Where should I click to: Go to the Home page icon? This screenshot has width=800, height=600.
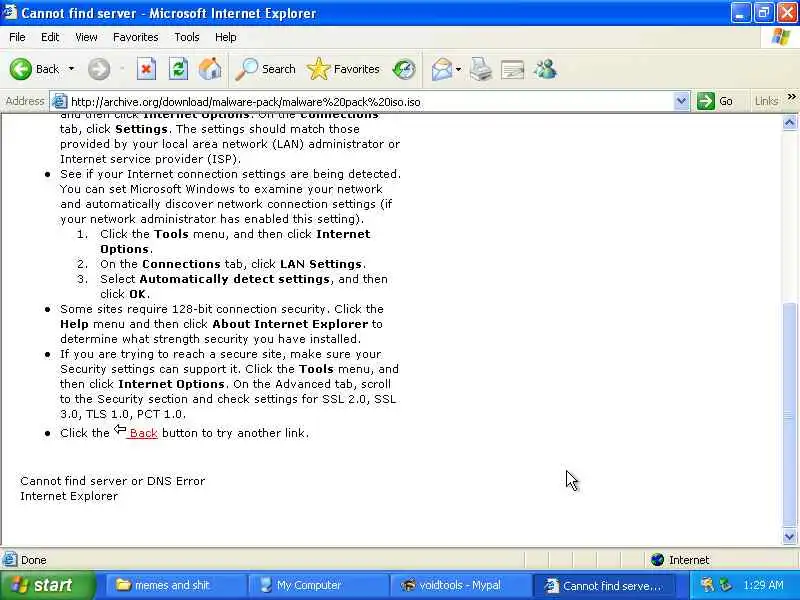point(210,69)
